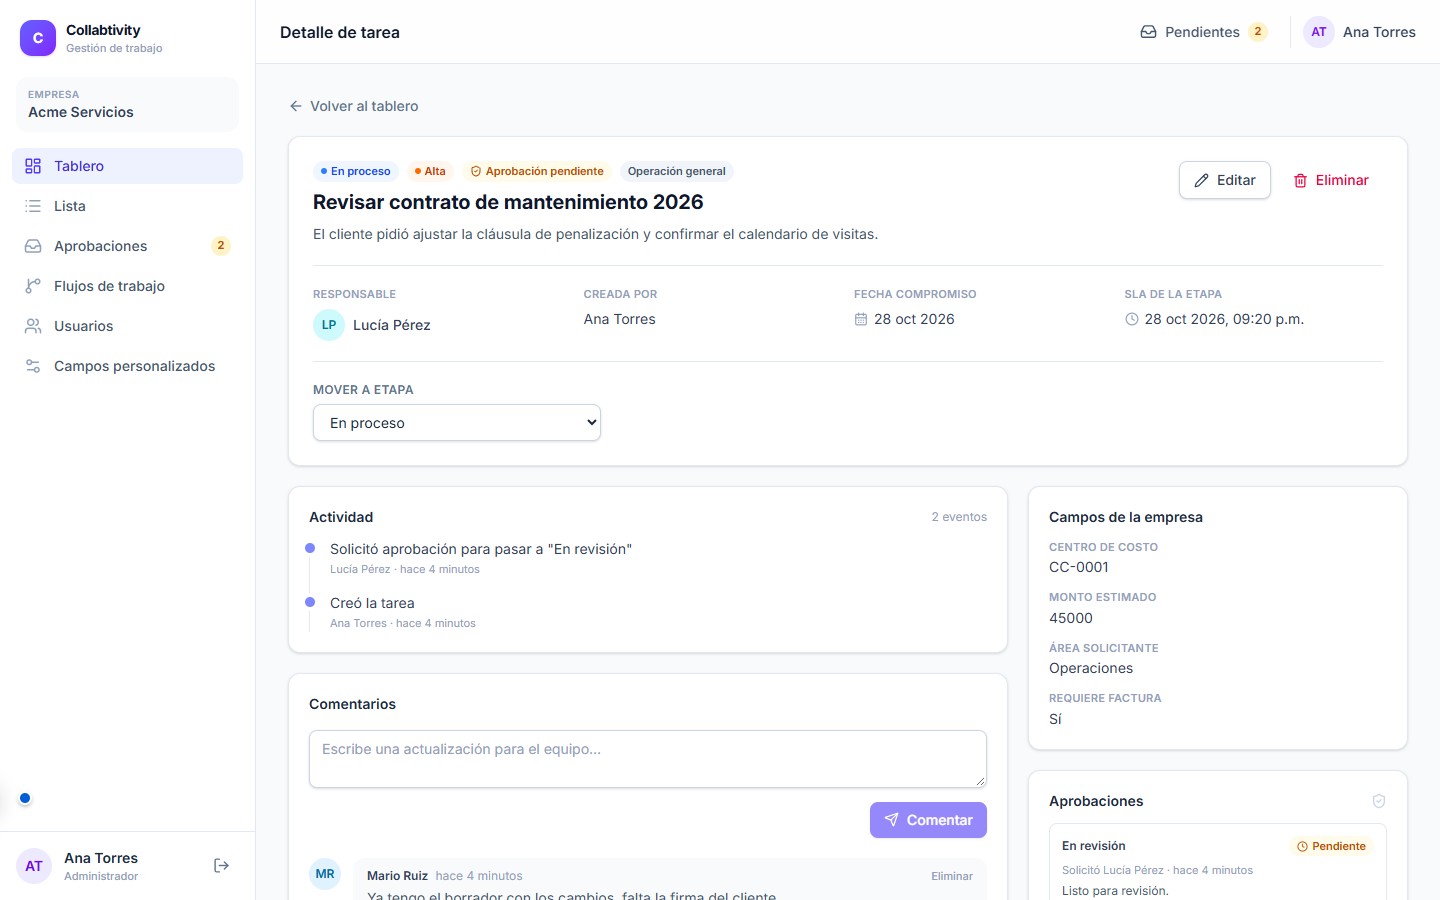
Task: Click the Aprobaciones sidebar badge showing 2
Action: click(221, 246)
